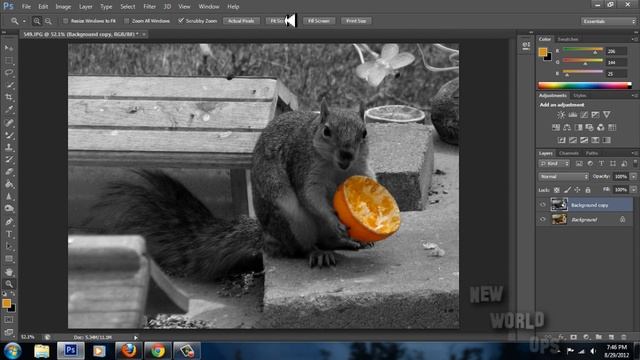Viewport: 640px width, 360px height.
Task: Filter layers by pixel layers
Action: tap(579, 164)
